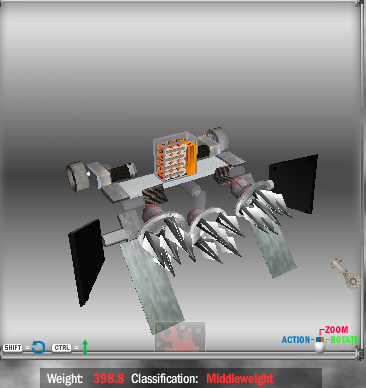Click the SHIFT key indicator
Image resolution: width=366 pixels, height=388 pixels.
(13, 348)
